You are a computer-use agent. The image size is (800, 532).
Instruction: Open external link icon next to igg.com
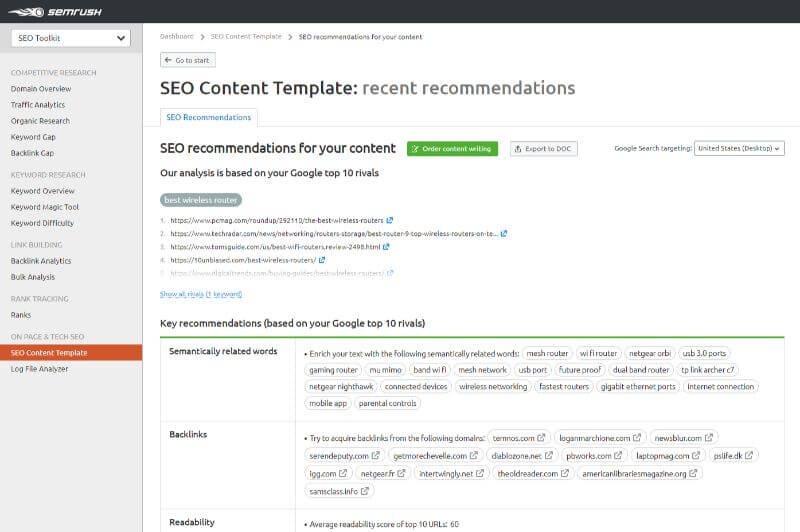[x=343, y=473]
